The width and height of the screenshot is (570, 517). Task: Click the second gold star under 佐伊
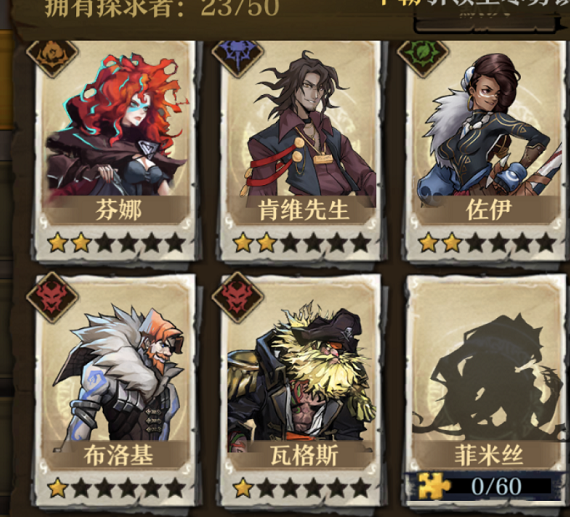451,243
